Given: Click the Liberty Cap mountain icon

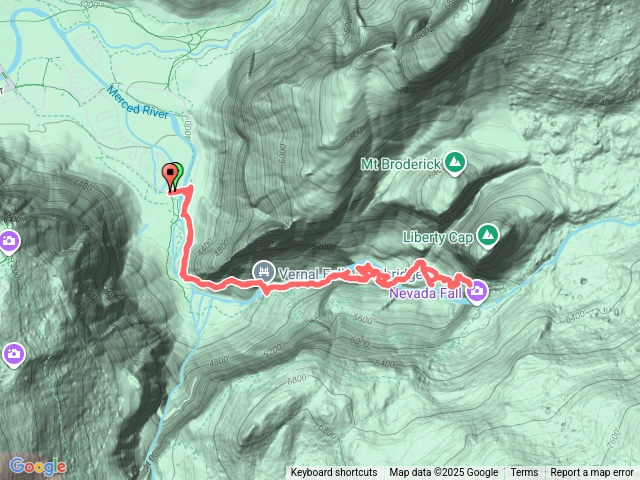Looking at the screenshot, I should pos(488,236).
